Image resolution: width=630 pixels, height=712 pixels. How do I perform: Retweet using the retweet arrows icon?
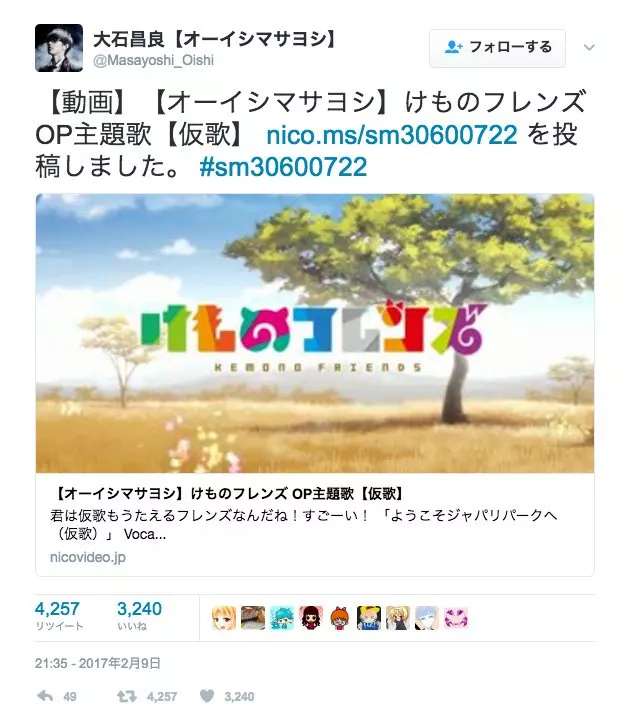(127, 696)
